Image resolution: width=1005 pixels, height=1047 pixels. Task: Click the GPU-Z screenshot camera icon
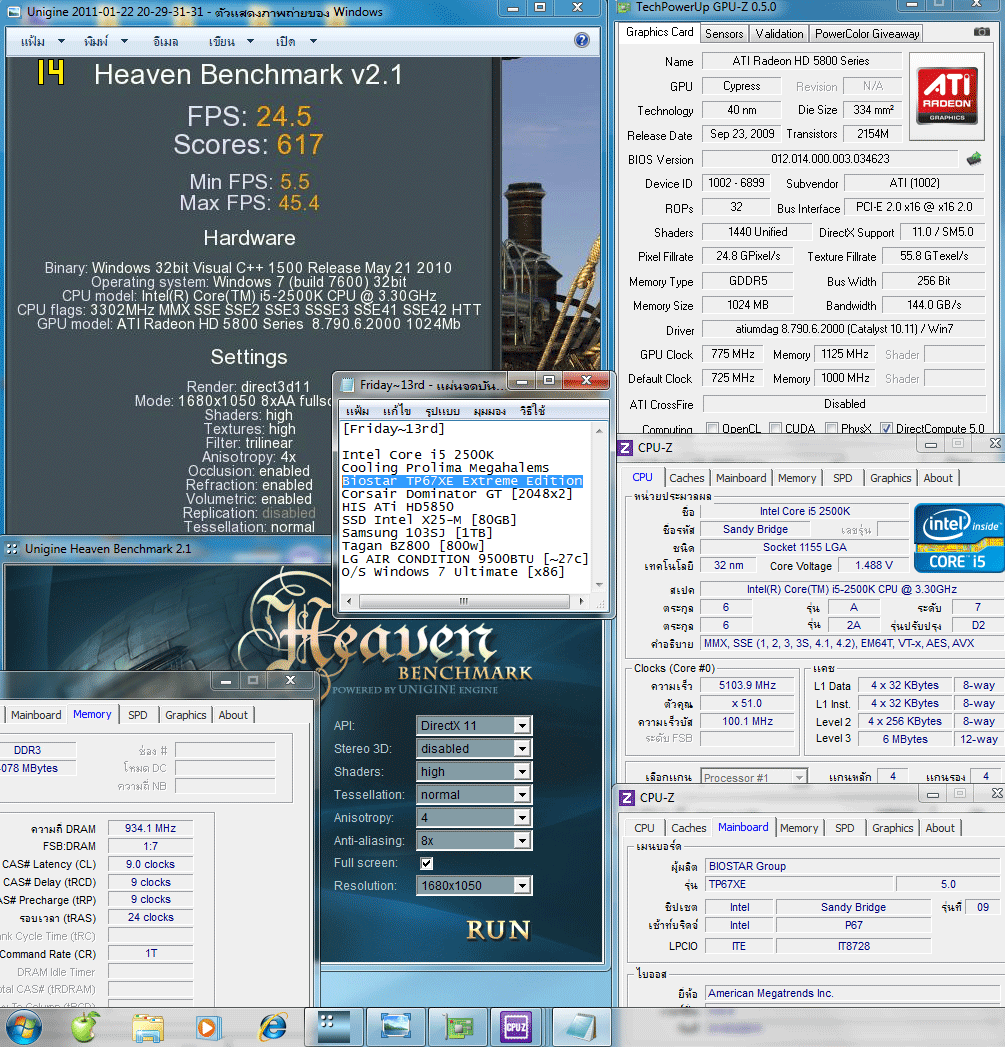click(981, 31)
